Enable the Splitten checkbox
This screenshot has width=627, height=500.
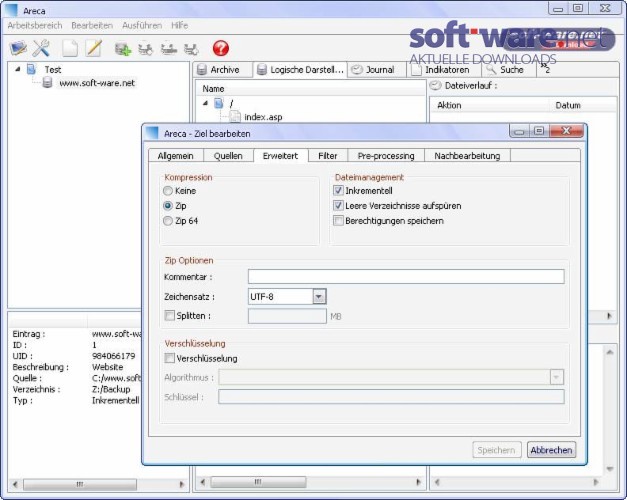170,316
